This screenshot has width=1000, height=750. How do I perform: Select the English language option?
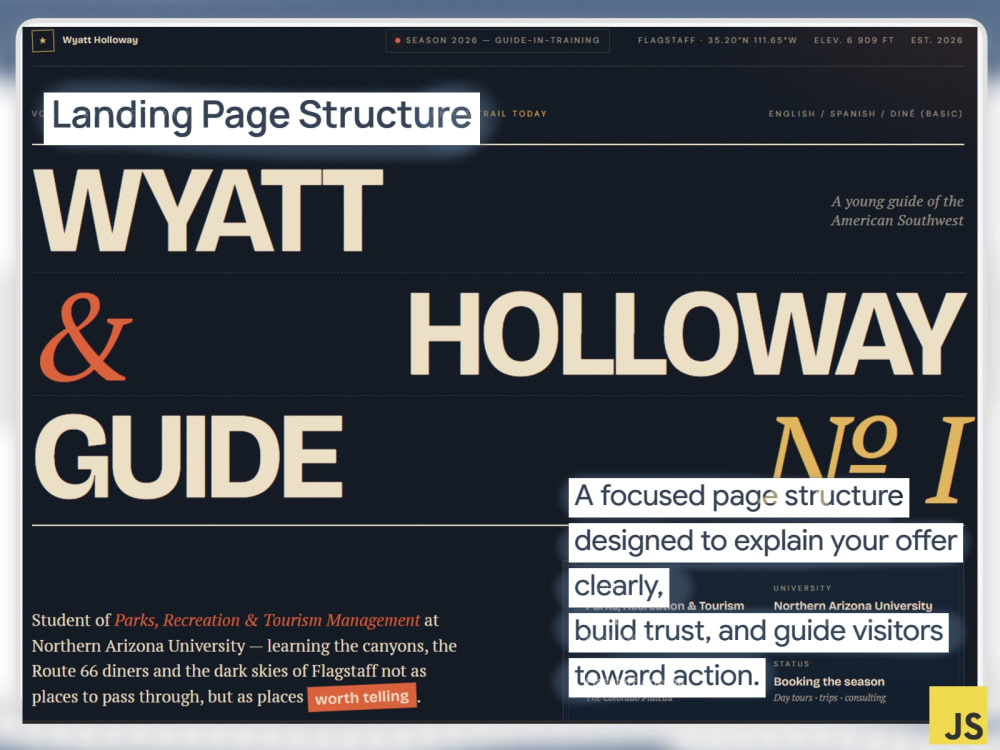[x=791, y=114]
